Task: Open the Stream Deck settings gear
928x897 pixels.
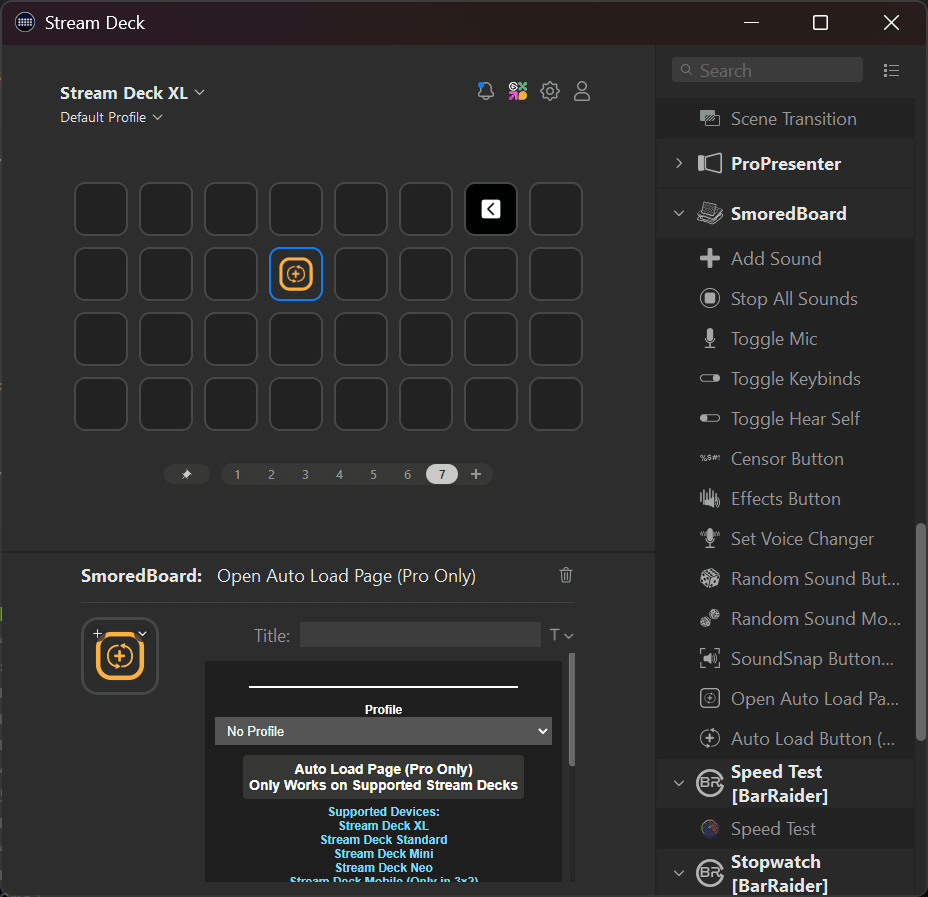Action: (x=549, y=91)
